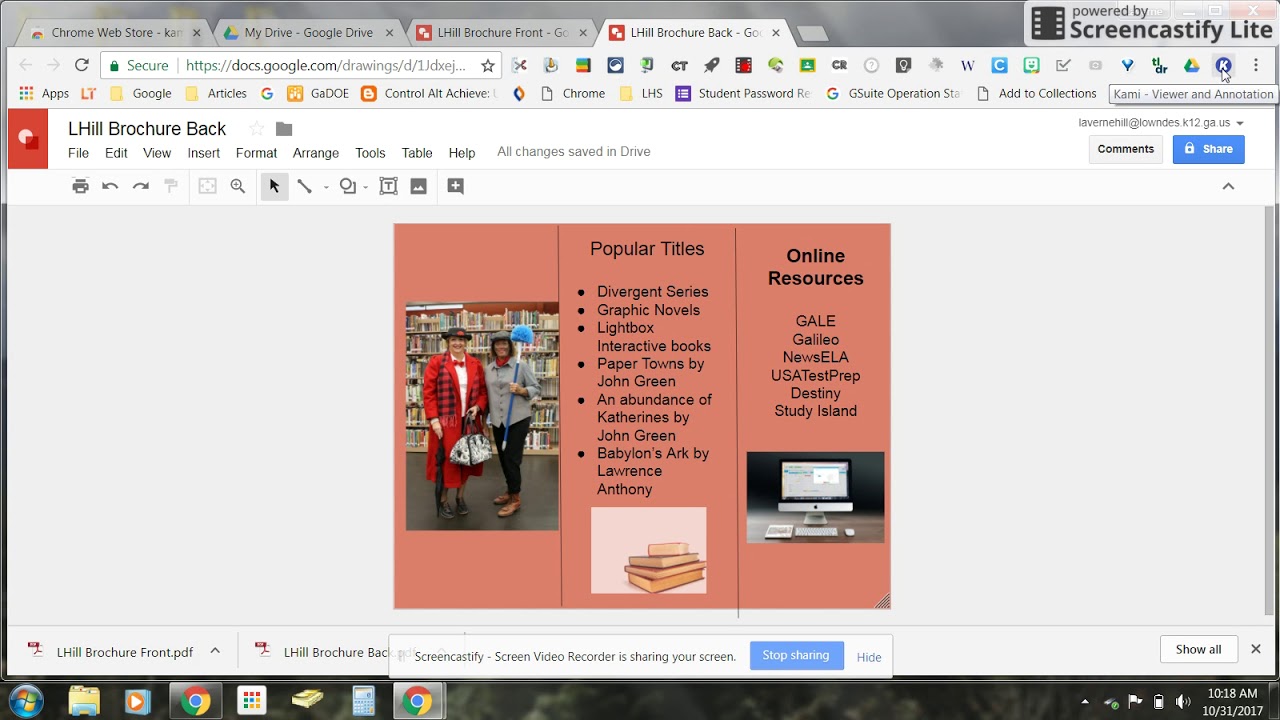This screenshot has width=1280, height=720.
Task: Click the blue Share button
Action: 1208,149
